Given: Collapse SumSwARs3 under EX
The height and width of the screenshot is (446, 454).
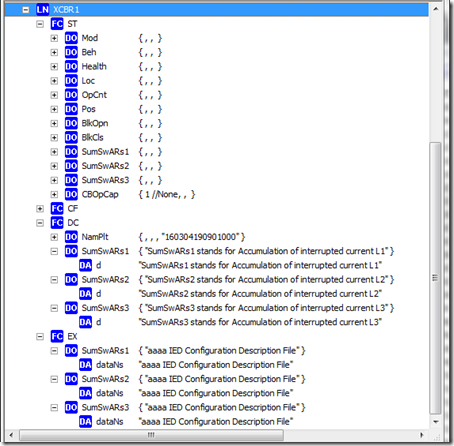Looking at the screenshot, I should [54, 407].
